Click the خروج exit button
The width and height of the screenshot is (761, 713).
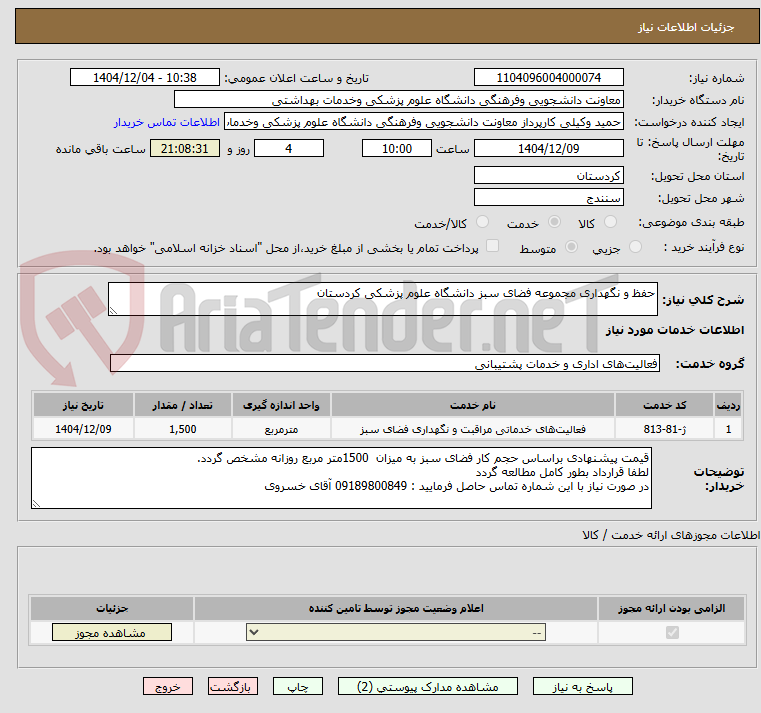click(168, 686)
